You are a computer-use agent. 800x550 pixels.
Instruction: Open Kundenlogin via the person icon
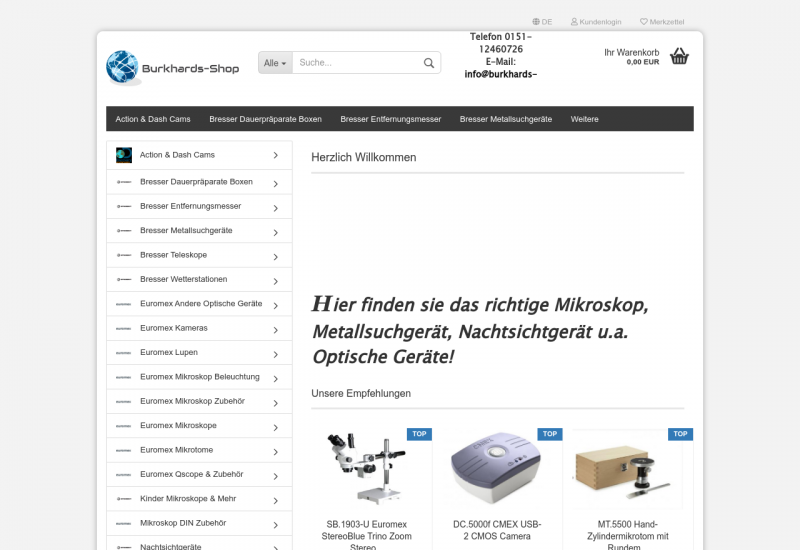pos(574,21)
